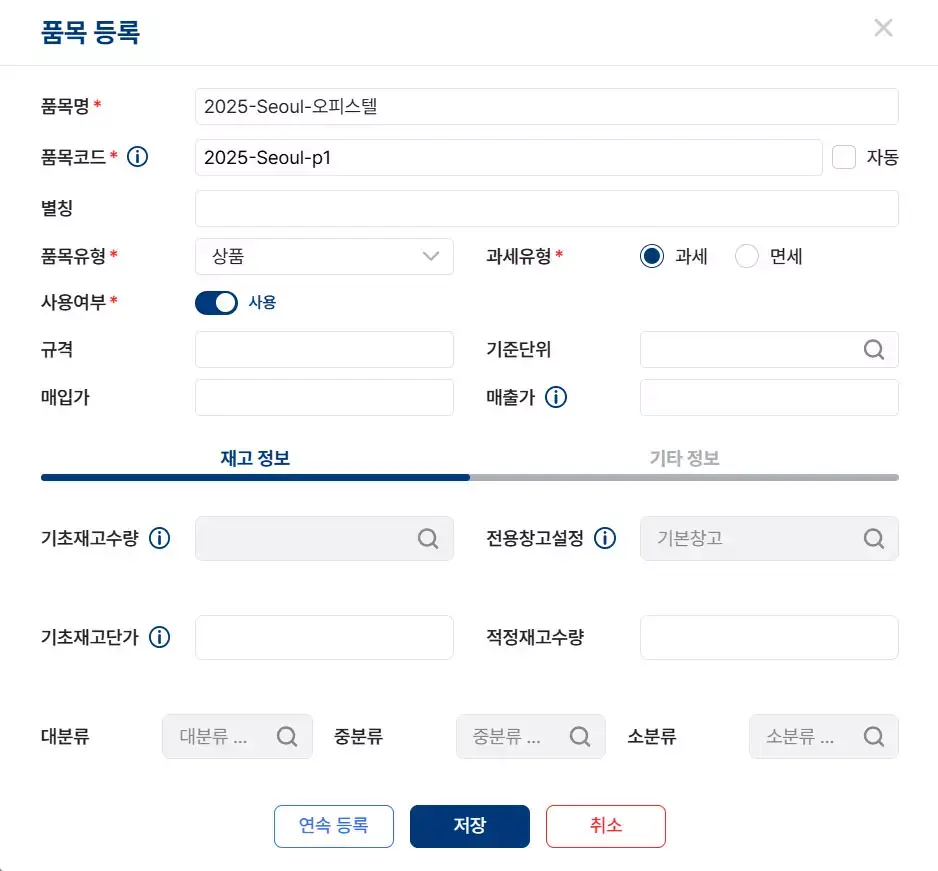This screenshot has height=871, width=938.
Task: Click the 연속 등록 button
Action: click(x=334, y=826)
